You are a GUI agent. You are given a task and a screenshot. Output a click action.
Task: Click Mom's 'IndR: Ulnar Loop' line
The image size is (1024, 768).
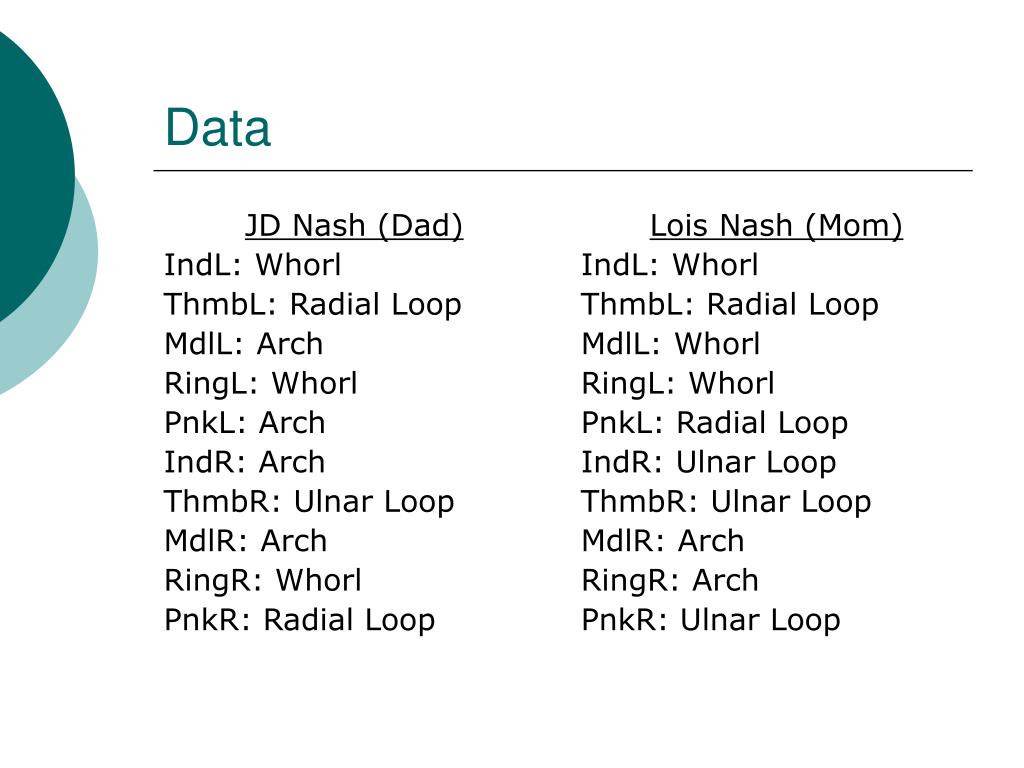(x=709, y=464)
